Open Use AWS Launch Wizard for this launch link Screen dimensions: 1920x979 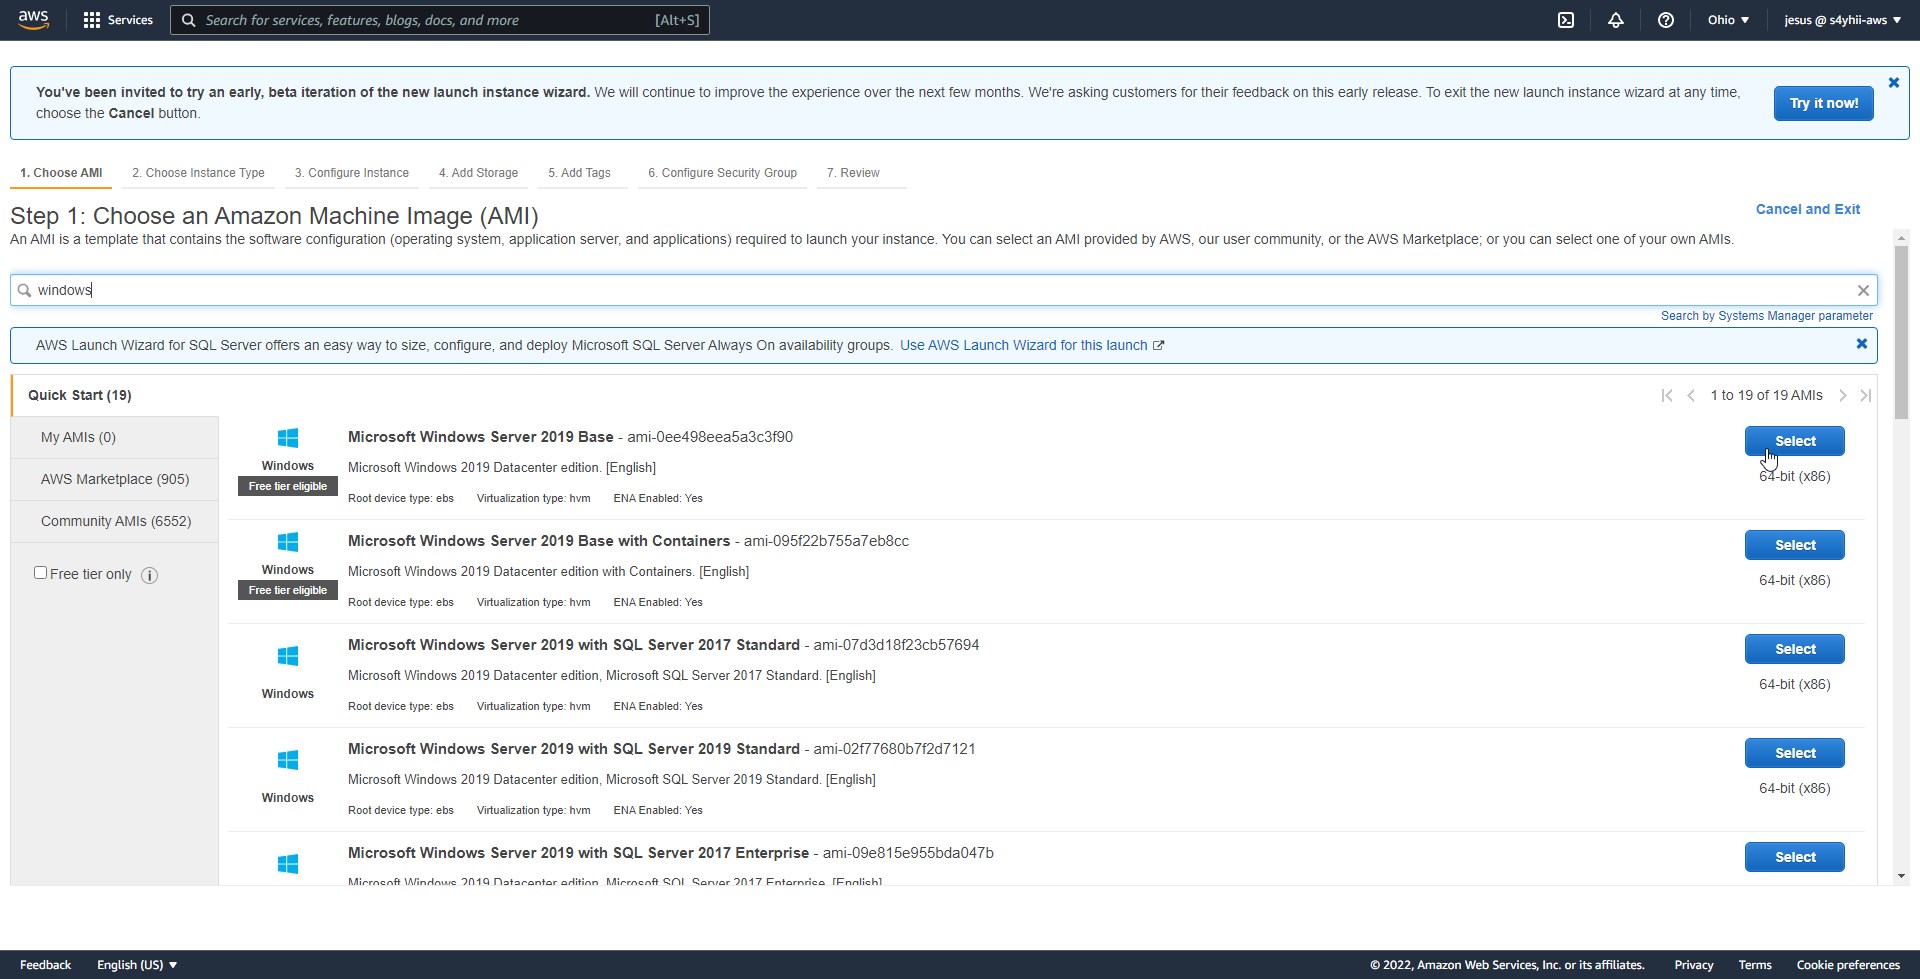click(x=1031, y=345)
